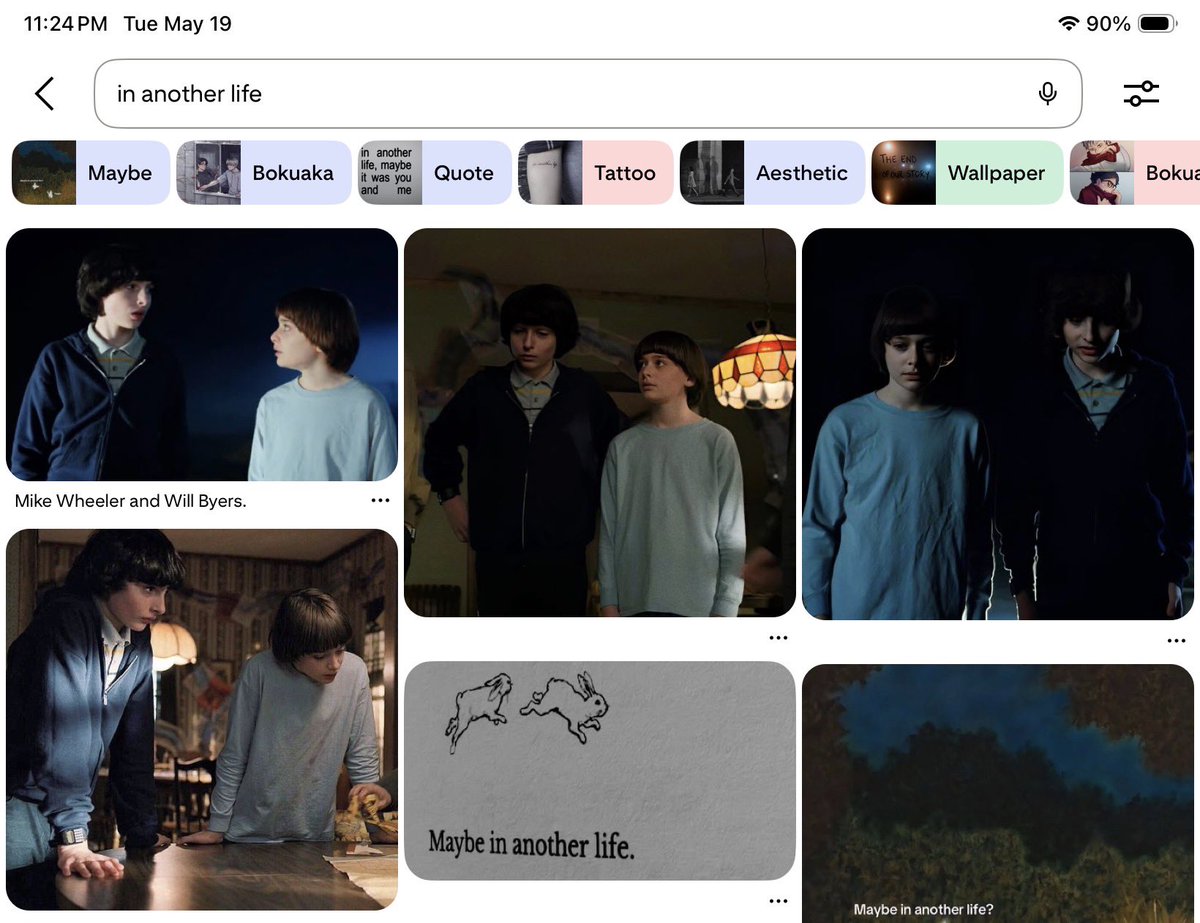The height and width of the screenshot is (923, 1200).
Task: Select the Wallpaper filter chip
Action: point(967,173)
